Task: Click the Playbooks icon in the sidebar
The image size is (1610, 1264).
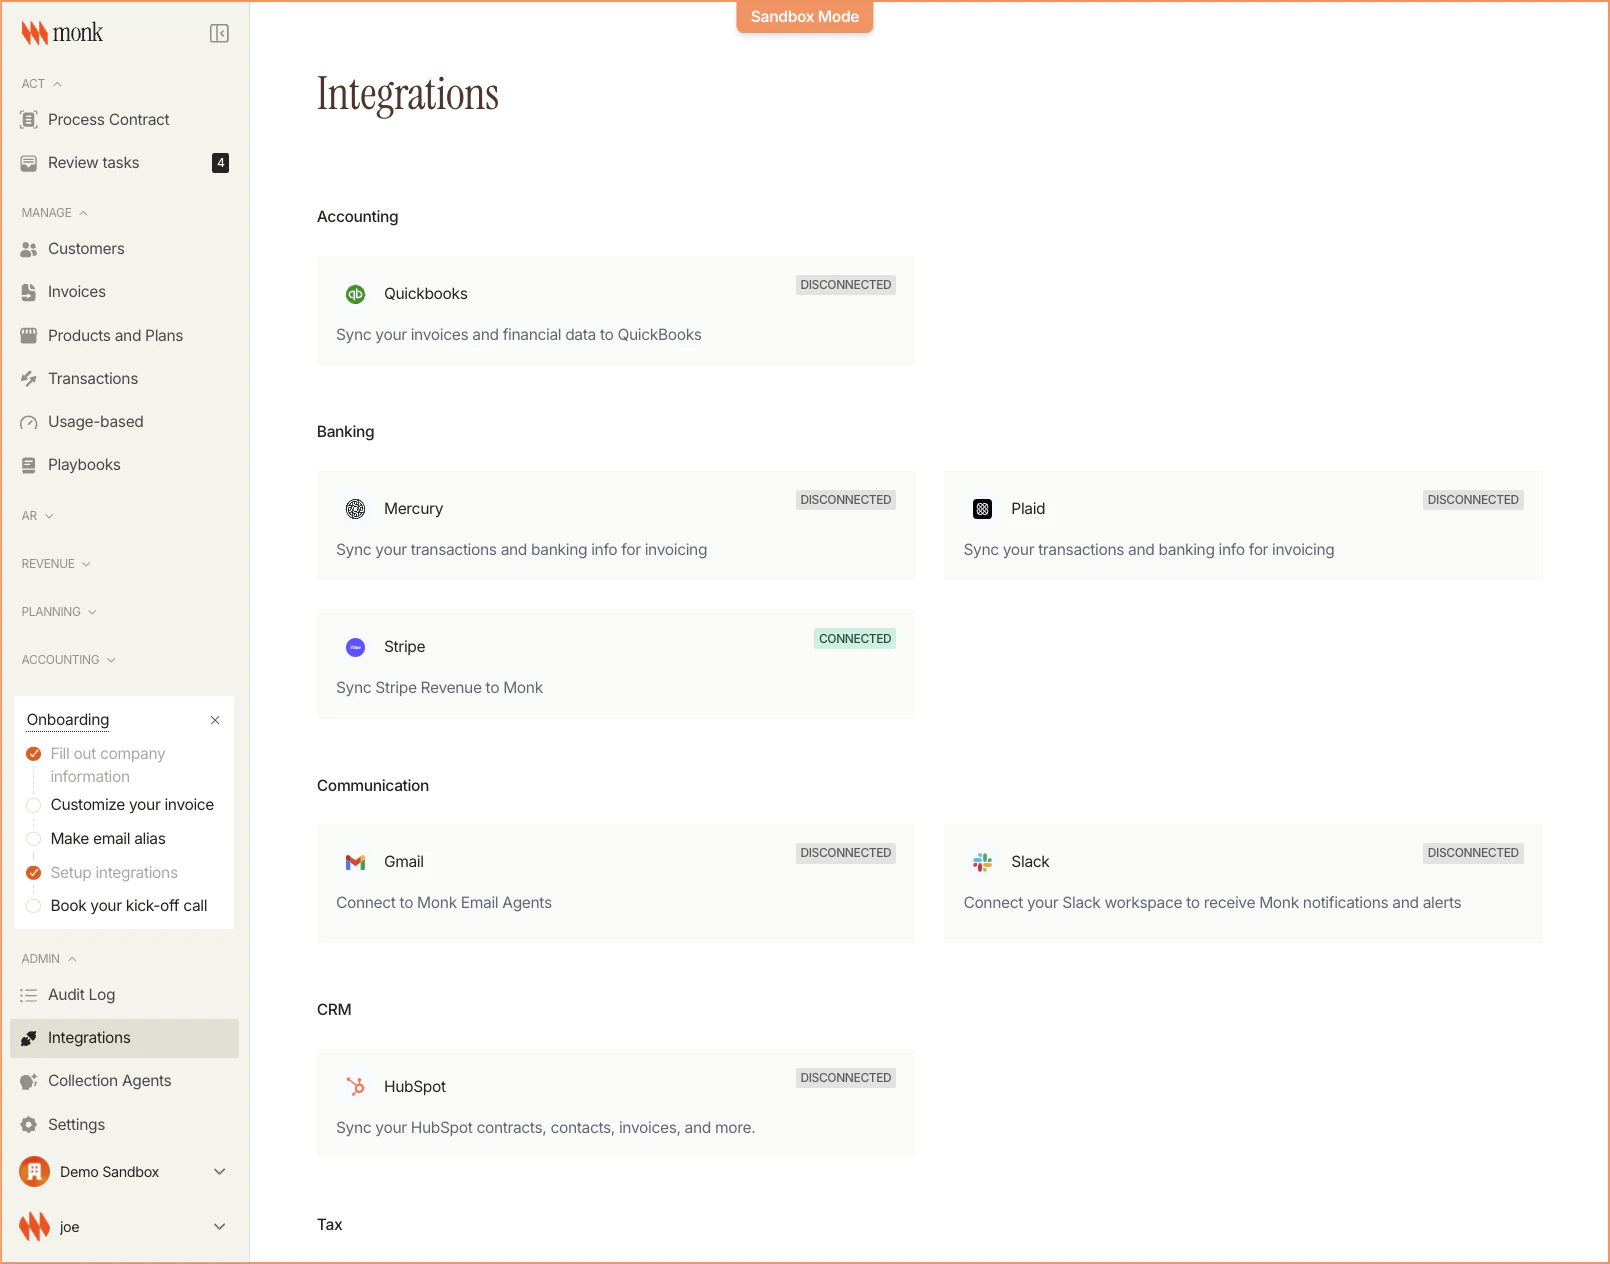Action: [28, 464]
